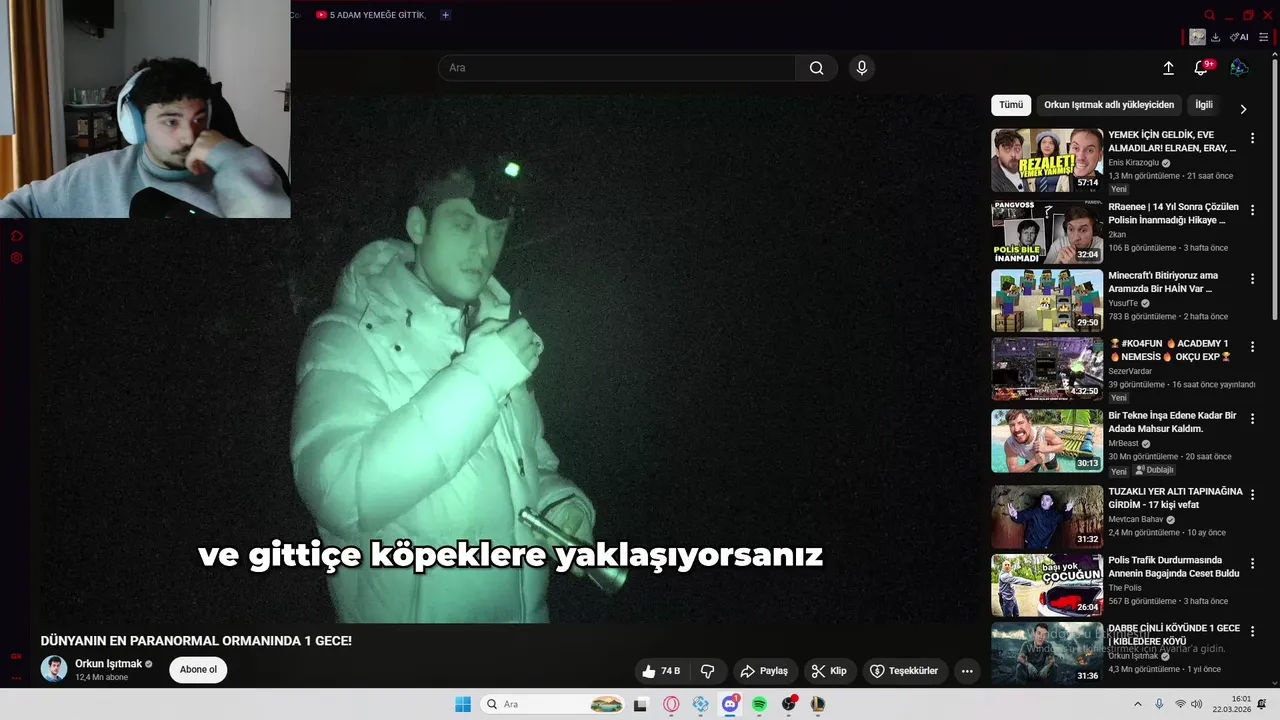This screenshot has width=1280, height=720.
Task: Open a new browser tab with plus icon
Action: click(x=445, y=15)
